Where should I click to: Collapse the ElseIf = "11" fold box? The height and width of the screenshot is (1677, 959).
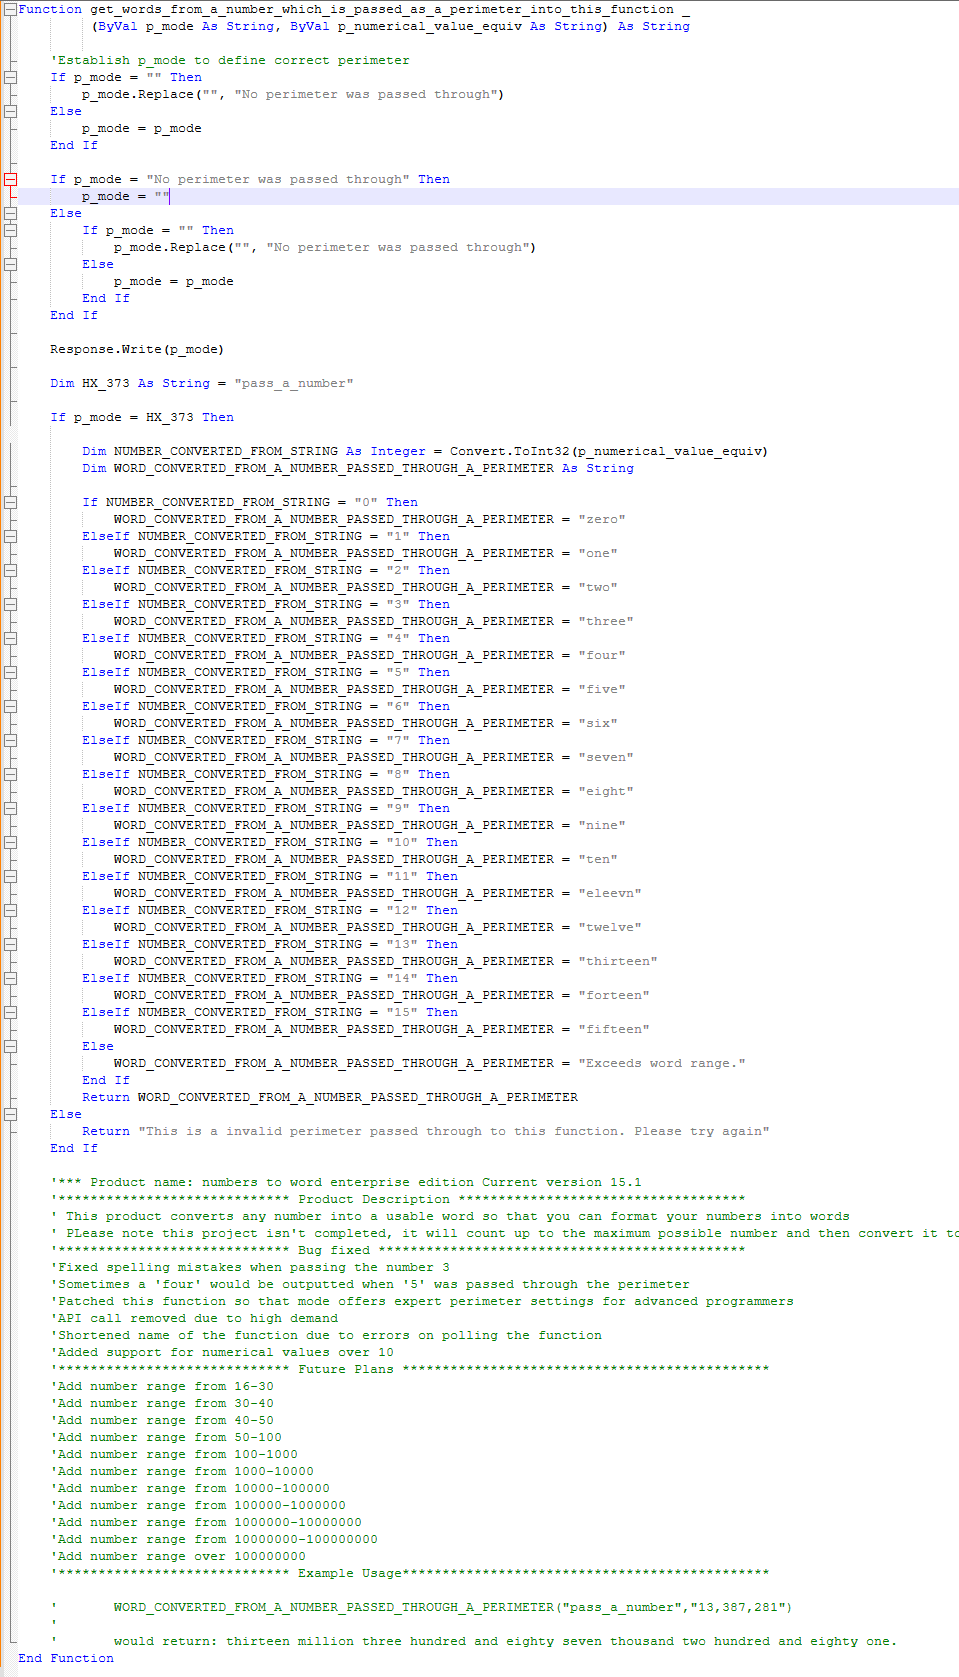click(10, 876)
